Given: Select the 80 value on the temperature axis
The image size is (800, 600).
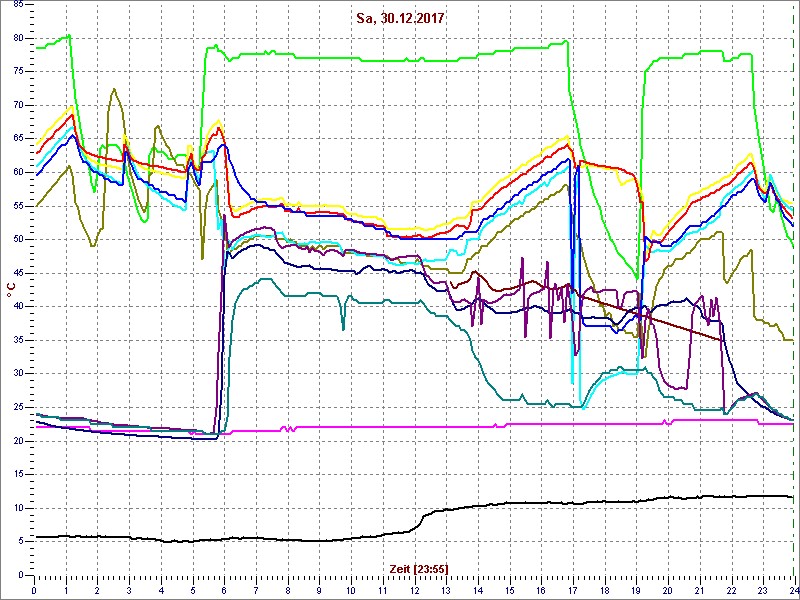Looking at the screenshot, I should tap(17, 38).
